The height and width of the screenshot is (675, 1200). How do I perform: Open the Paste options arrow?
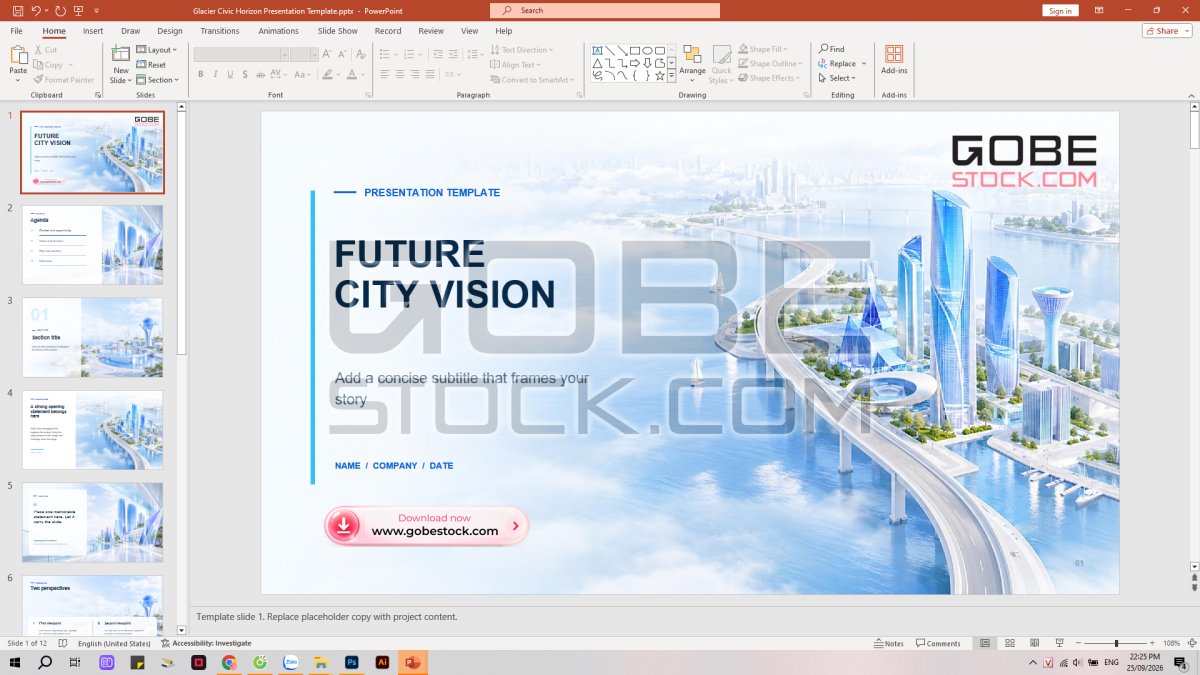tap(18, 79)
